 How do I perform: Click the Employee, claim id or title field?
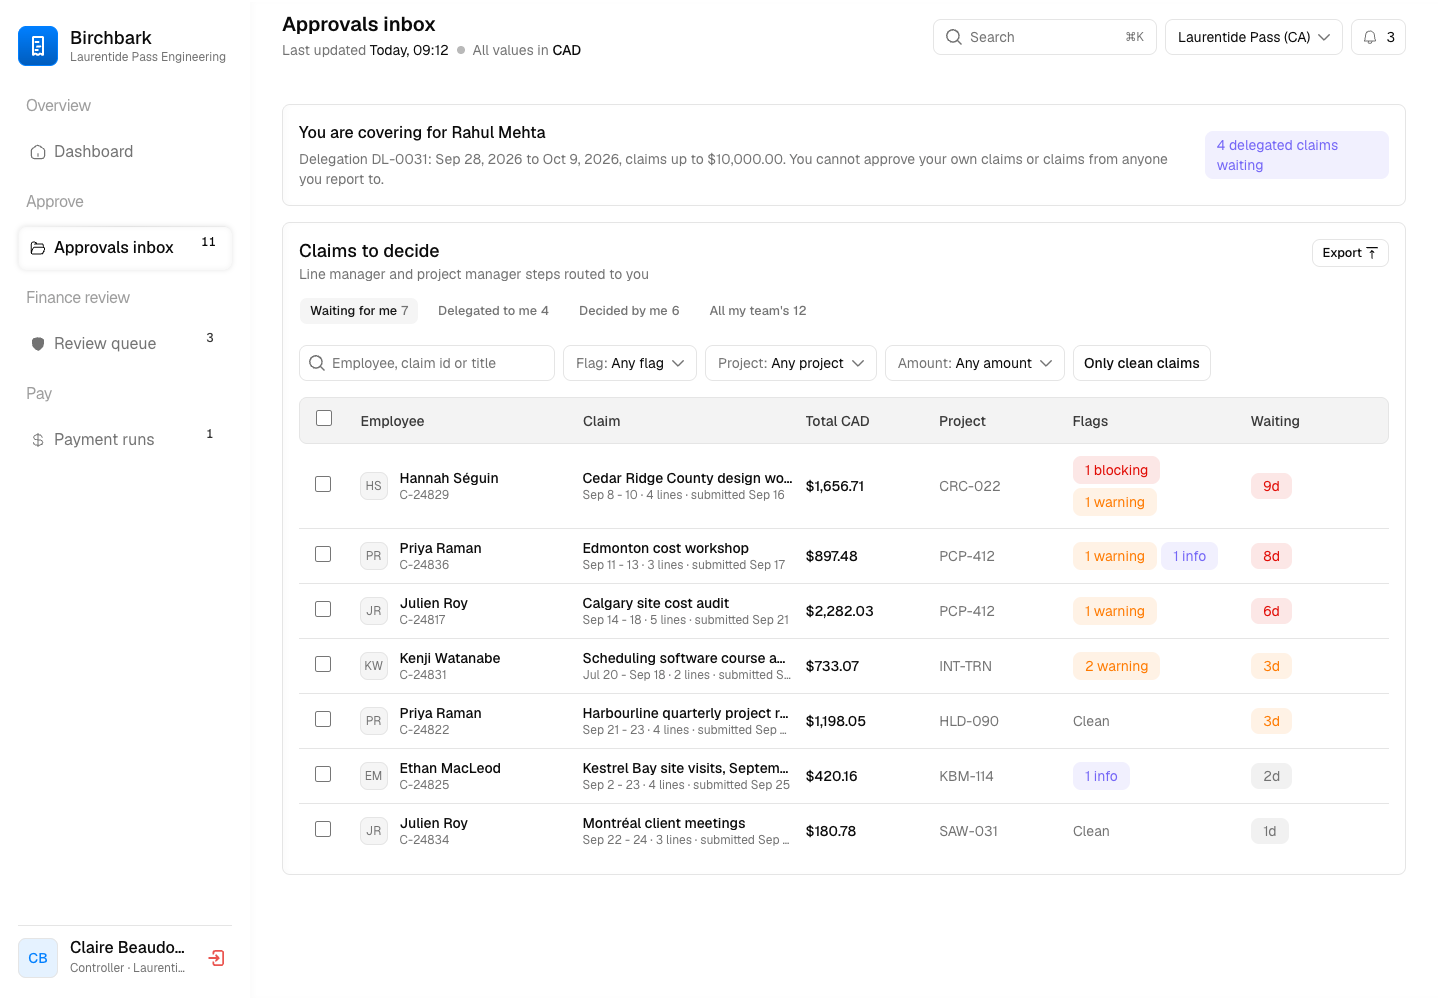coord(427,363)
